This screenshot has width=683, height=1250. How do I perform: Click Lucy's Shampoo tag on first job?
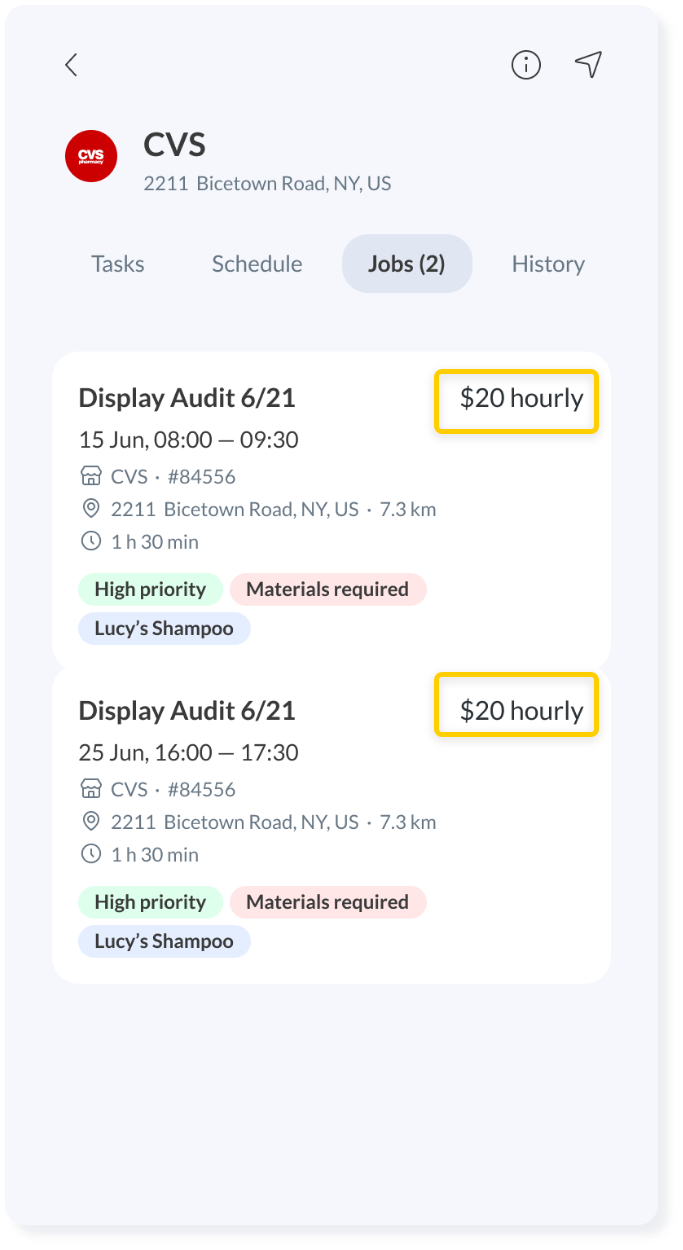pyautogui.click(x=164, y=629)
